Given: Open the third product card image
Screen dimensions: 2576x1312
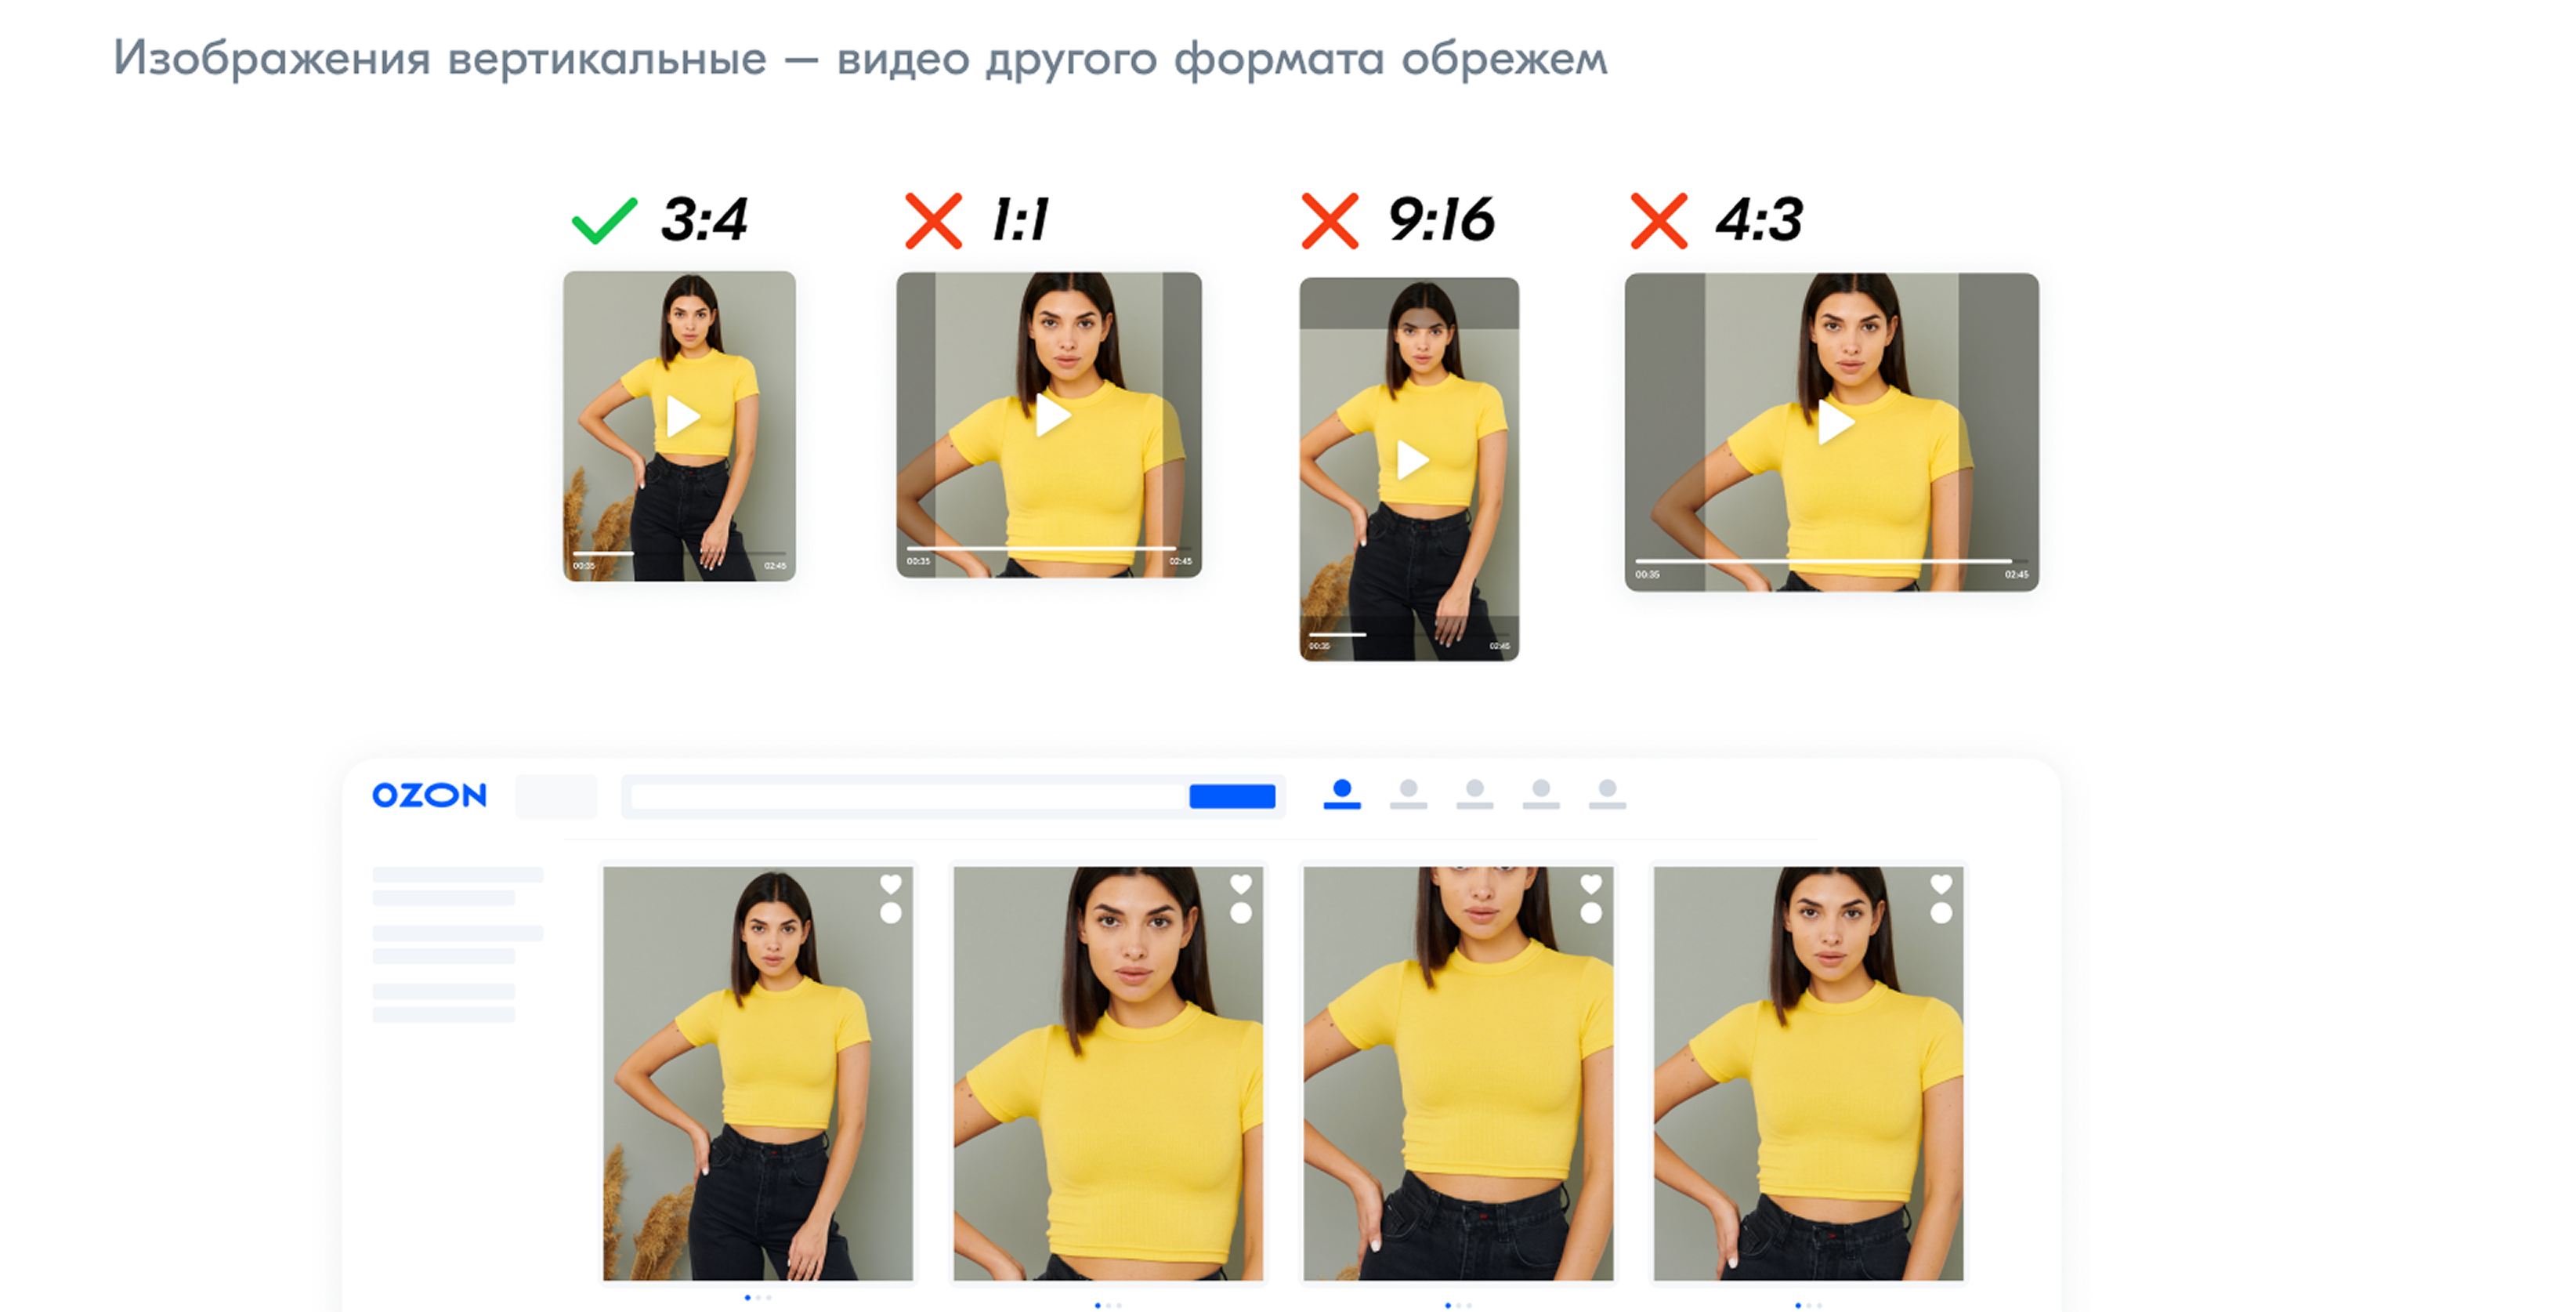Looking at the screenshot, I should (1458, 1073).
